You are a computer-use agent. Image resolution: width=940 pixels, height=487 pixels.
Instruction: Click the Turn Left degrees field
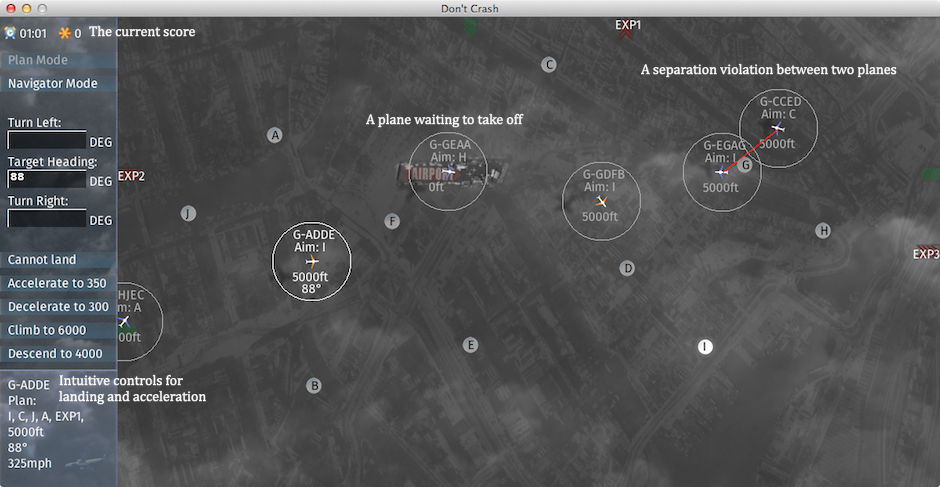tap(46, 140)
